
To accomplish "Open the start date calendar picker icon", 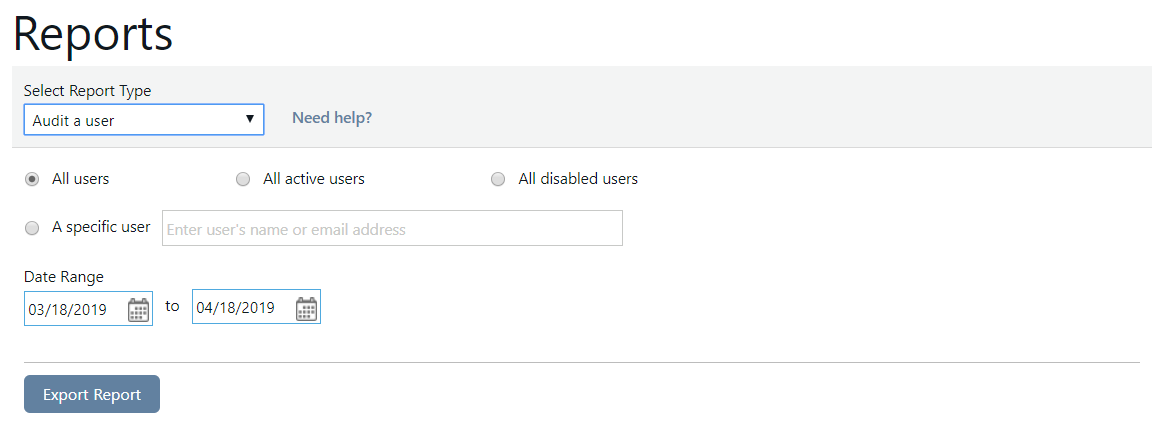I will point(138,309).
